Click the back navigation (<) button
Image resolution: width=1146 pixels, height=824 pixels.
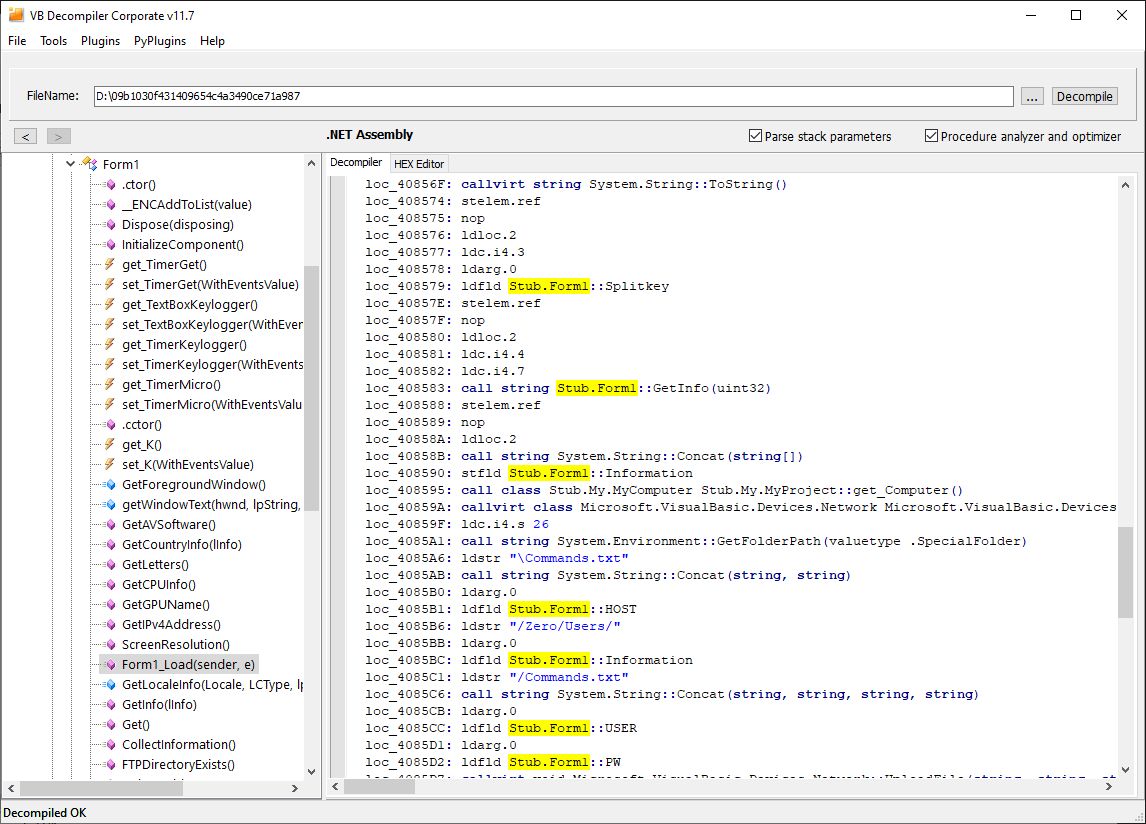click(26, 136)
